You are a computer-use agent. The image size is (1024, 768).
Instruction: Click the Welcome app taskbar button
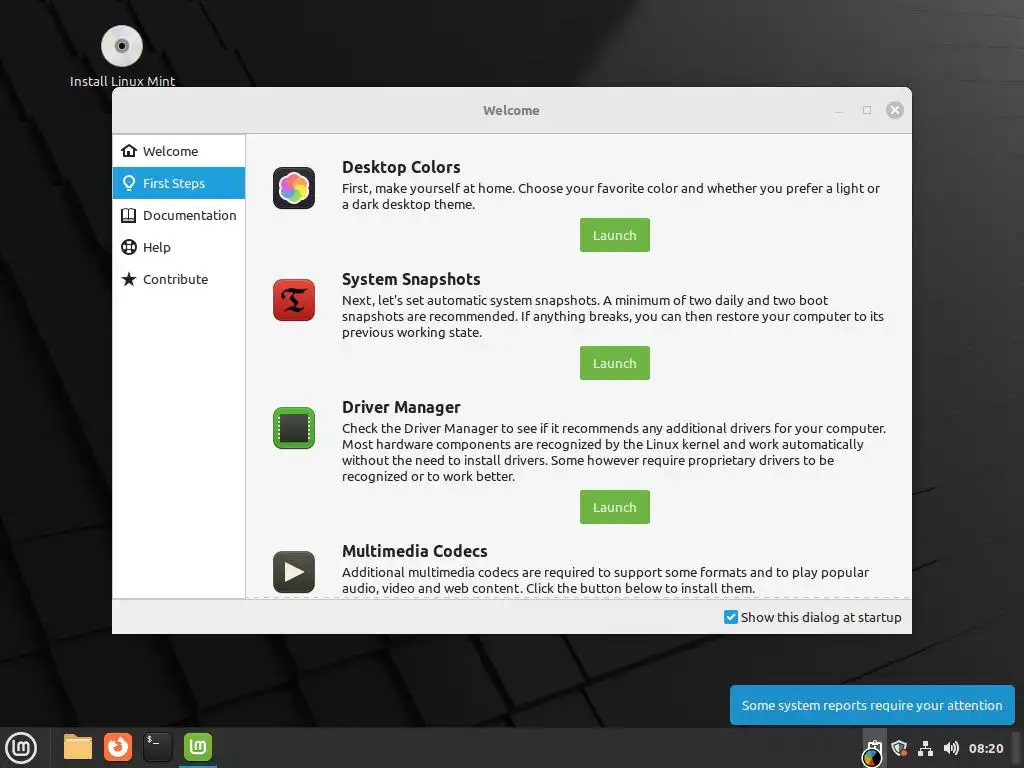coord(198,747)
